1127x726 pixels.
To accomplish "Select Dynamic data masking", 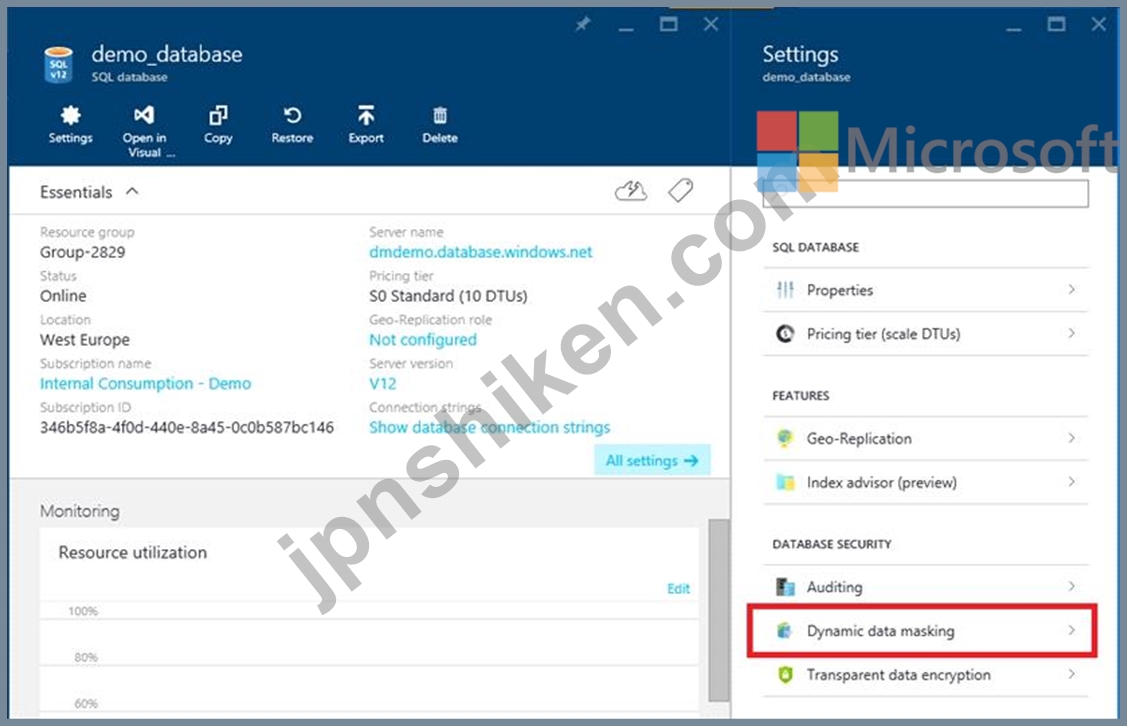I will click(922, 630).
